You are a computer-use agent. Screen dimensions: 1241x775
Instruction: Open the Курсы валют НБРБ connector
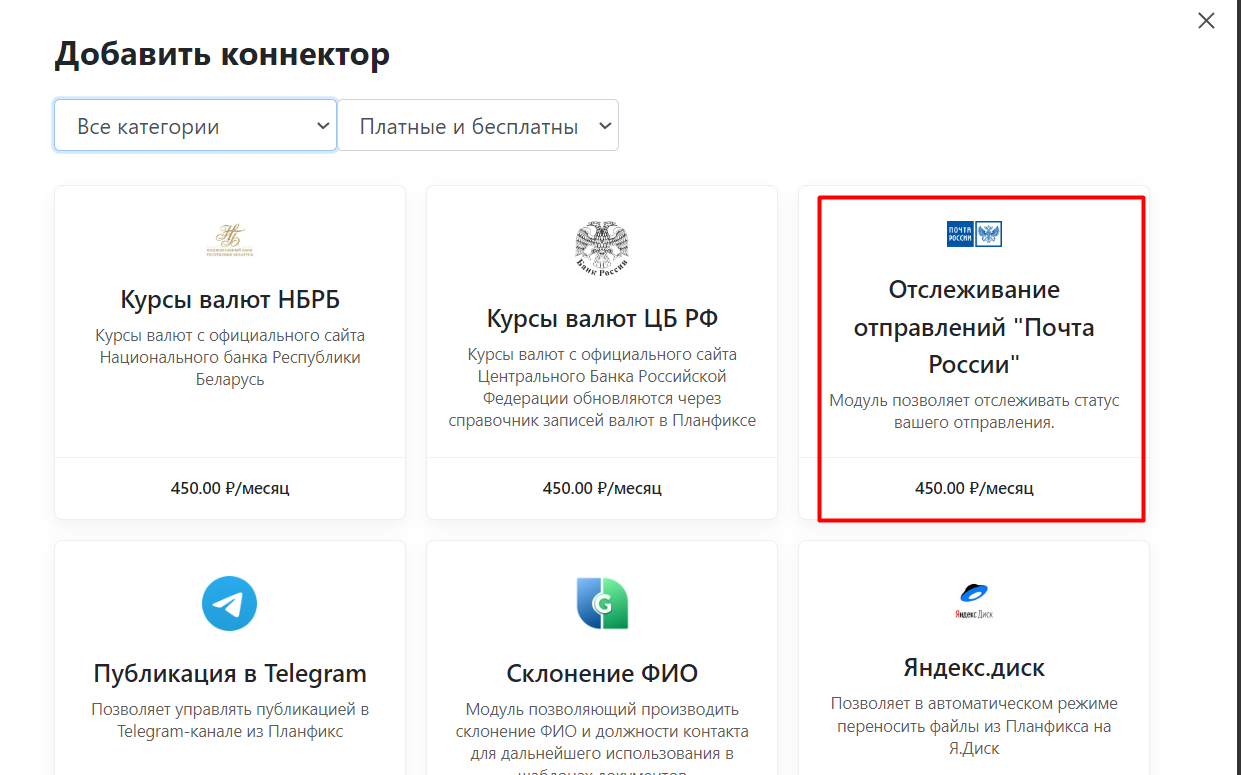230,299
